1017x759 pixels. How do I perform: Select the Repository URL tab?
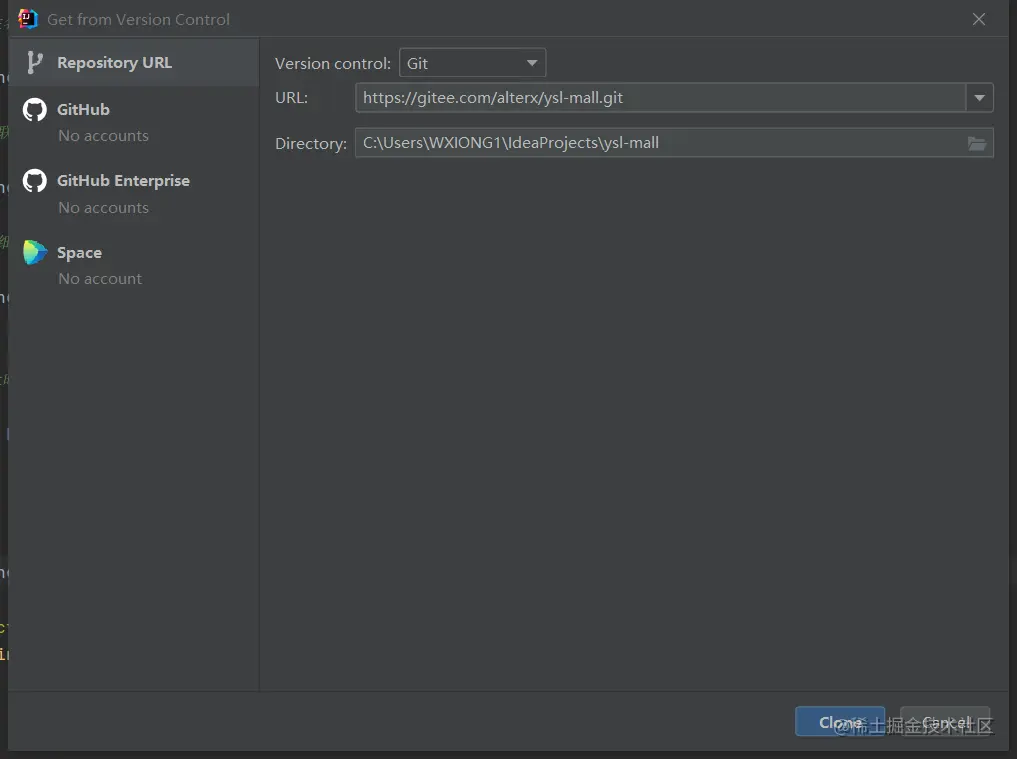click(x=134, y=62)
